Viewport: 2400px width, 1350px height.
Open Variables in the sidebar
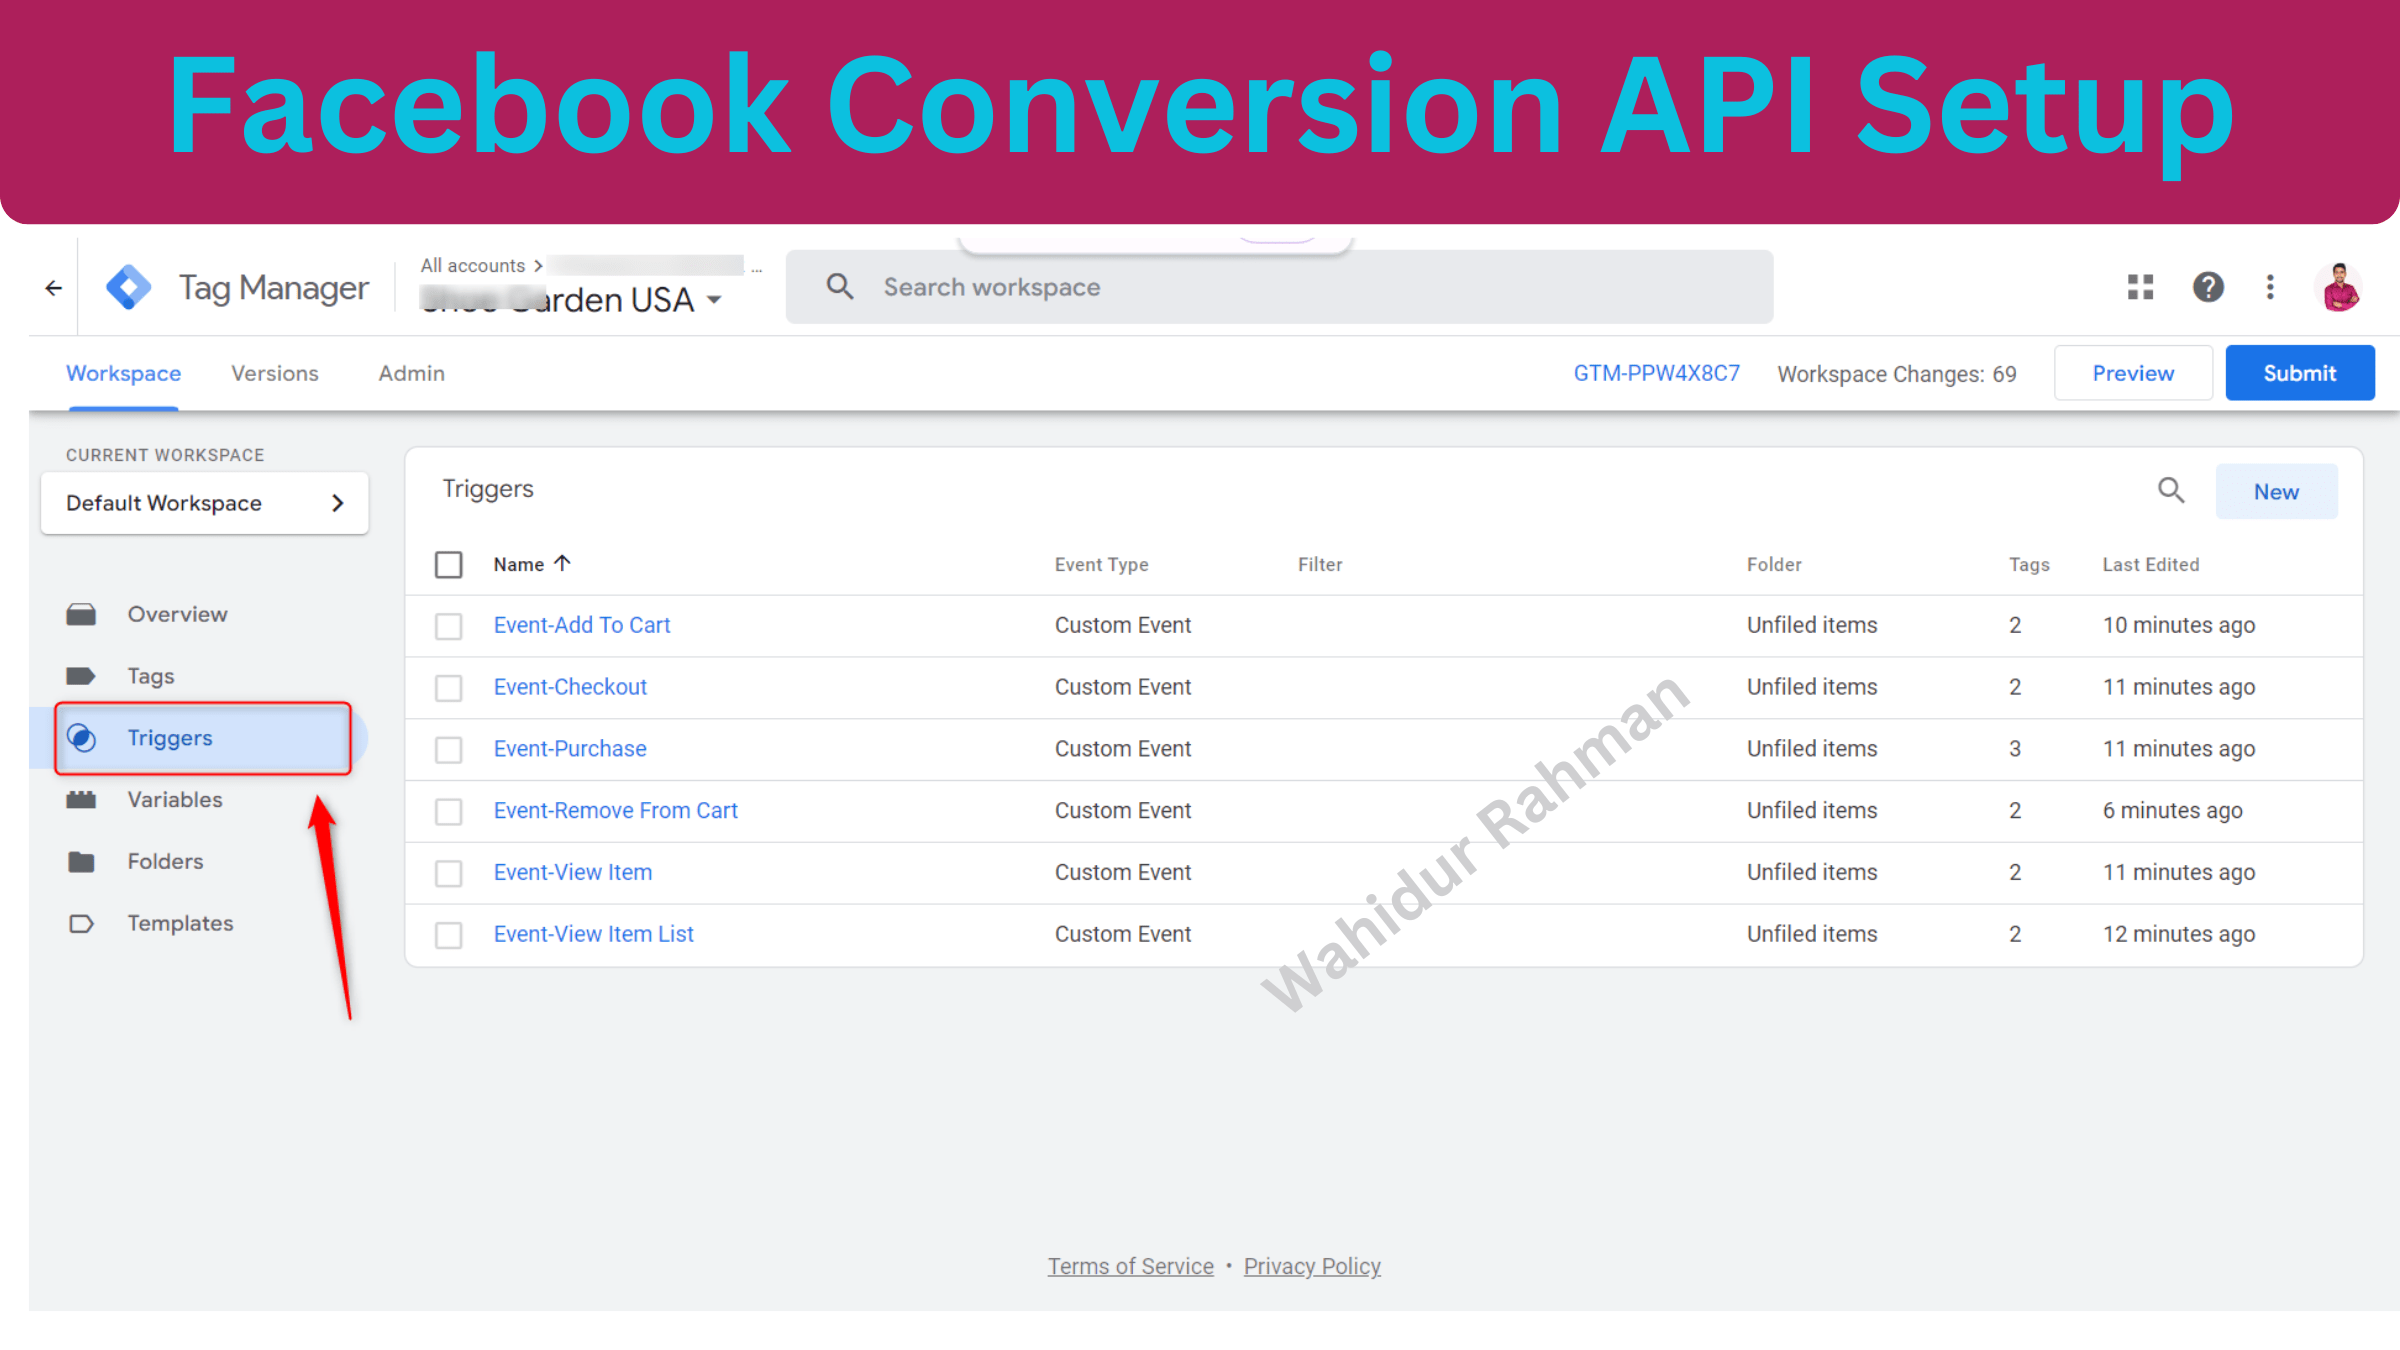[x=175, y=800]
